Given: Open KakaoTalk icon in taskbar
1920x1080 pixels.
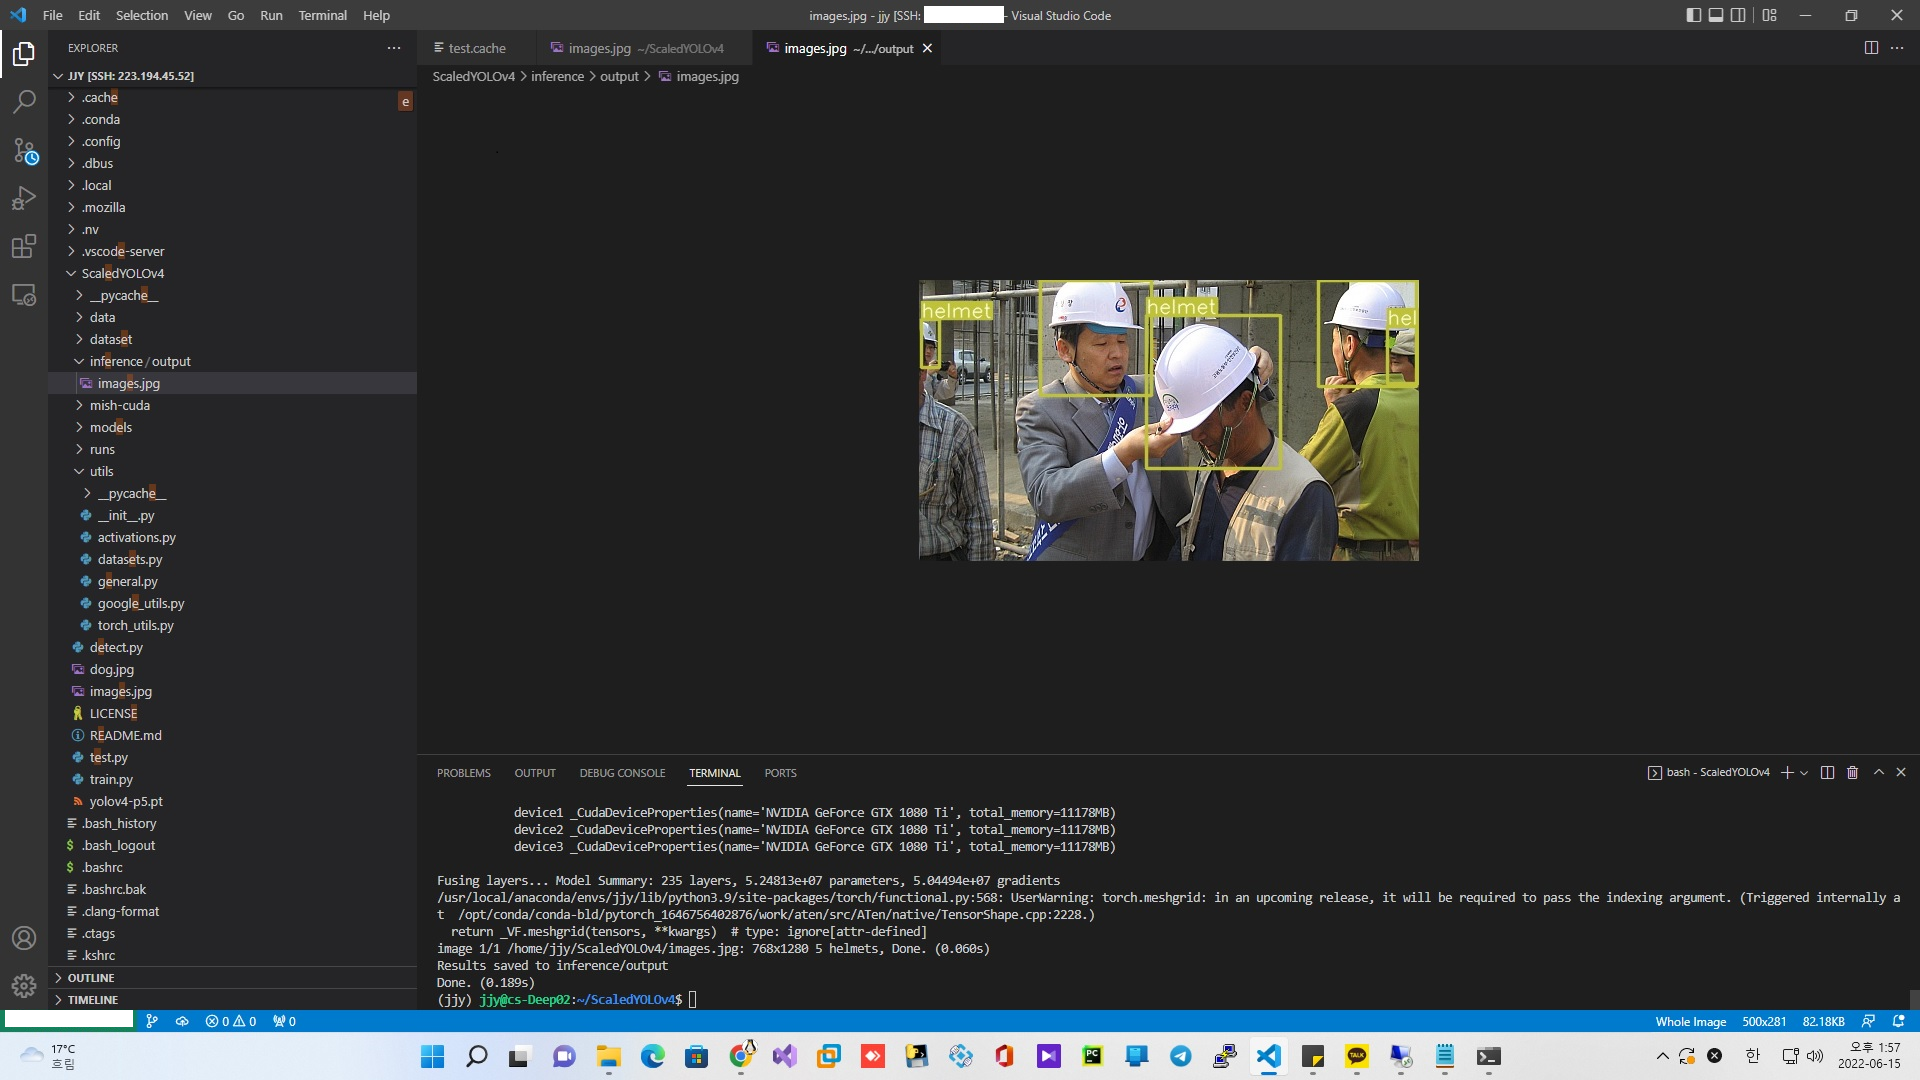Looking at the screenshot, I should pos(1356,1056).
